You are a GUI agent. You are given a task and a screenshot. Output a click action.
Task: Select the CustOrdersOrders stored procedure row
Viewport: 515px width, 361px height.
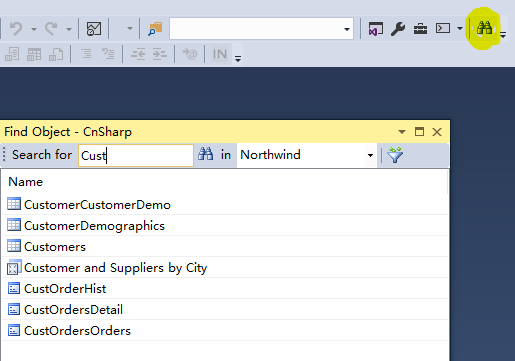(225, 330)
